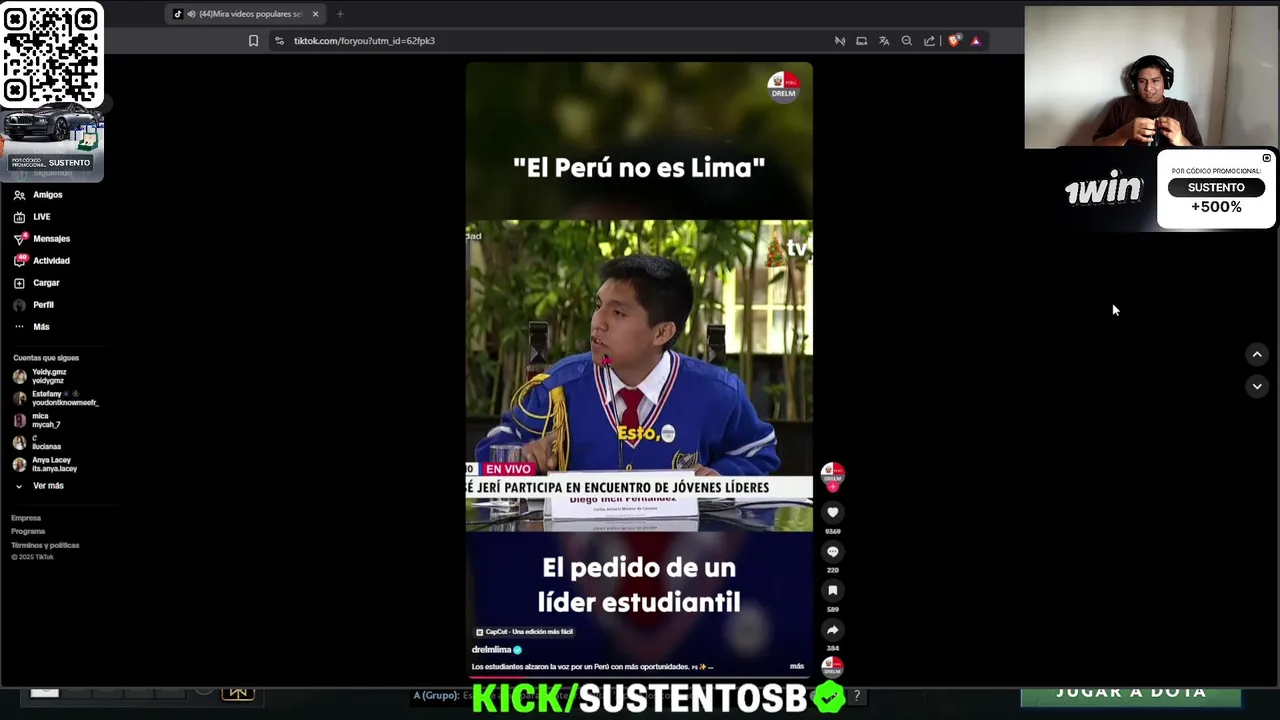This screenshot has height=720, width=1280.
Task: Open Perfil in the sidebar
Action: point(43,305)
